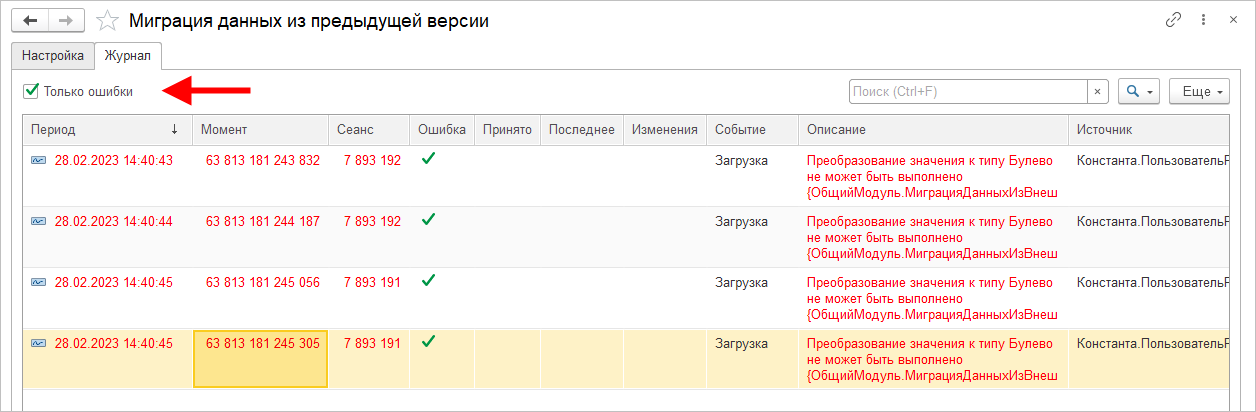Switch to the Настройка tab
The width and height of the screenshot is (1256, 412).
pyautogui.click(x=53, y=56)
